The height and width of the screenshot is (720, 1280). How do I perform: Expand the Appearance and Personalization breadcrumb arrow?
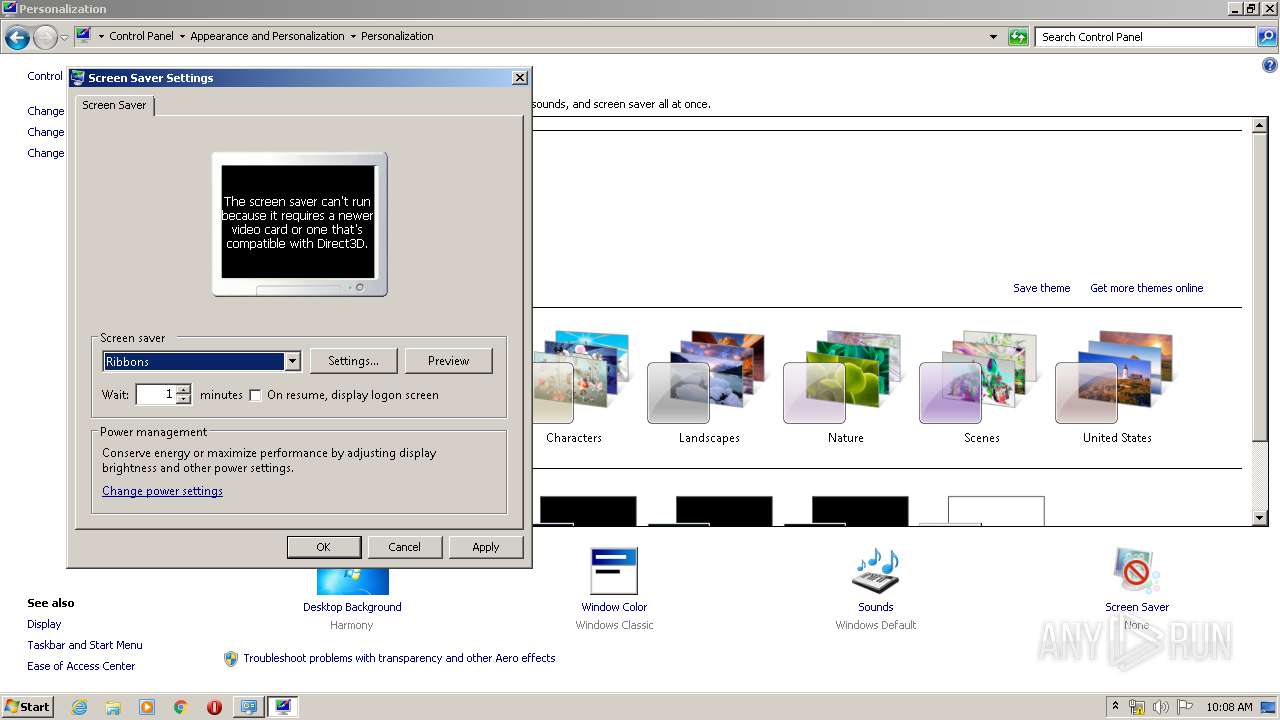point(353,37)
